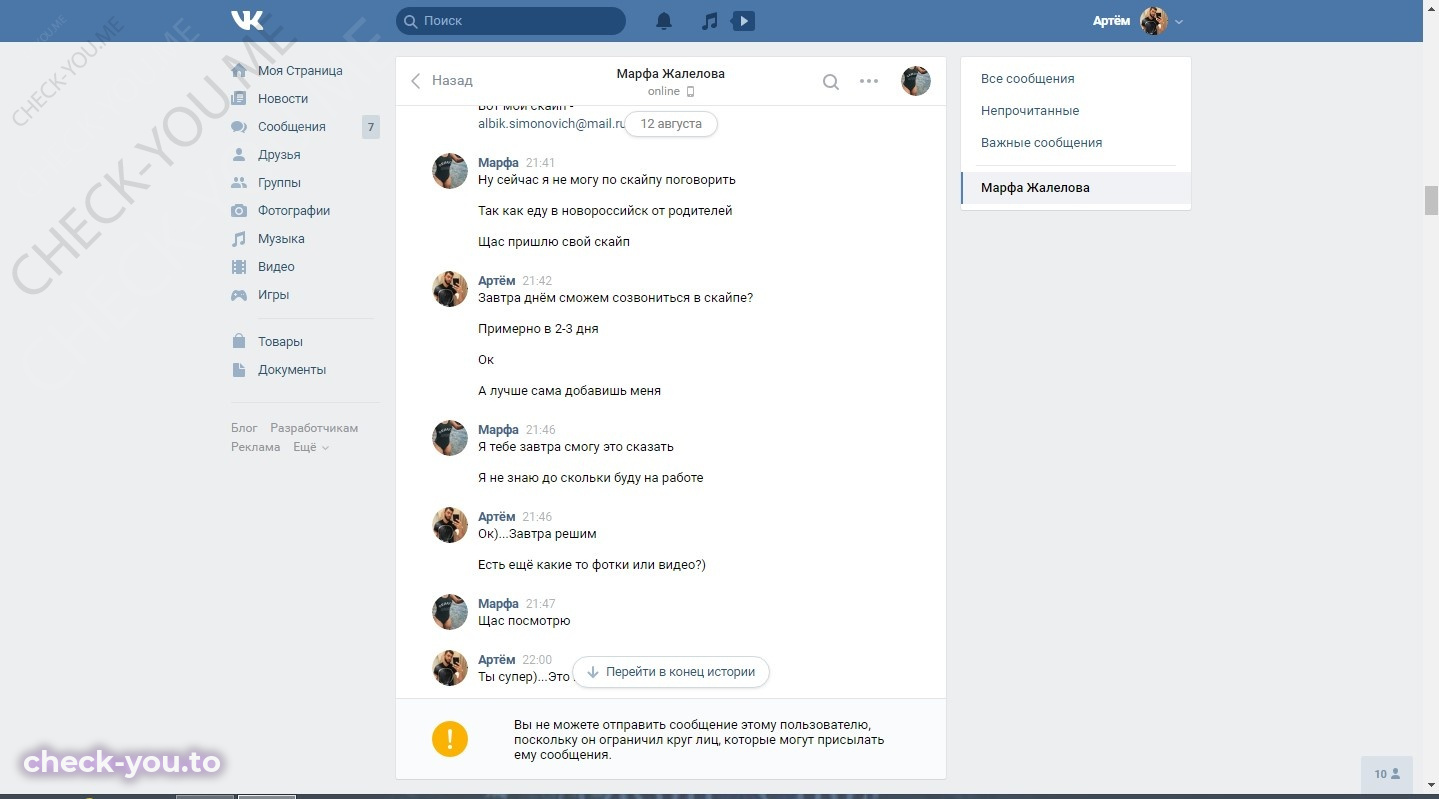Open Разработчикам footer link

point(314,428)
